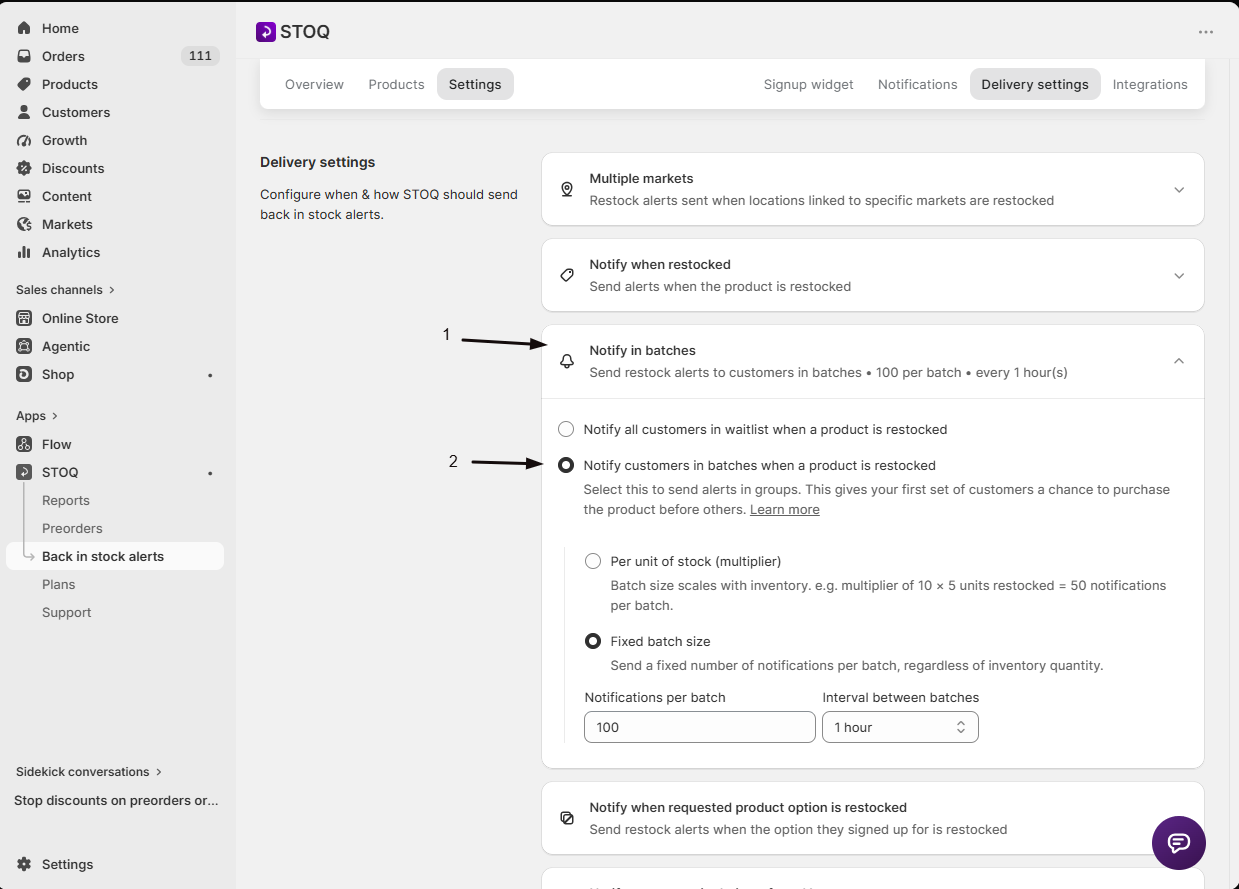This screenshot has height=889, width=1239.
Task: Expand the Multiple markets section chevron
Action: pyautogui.click(x=1179, y=190)
